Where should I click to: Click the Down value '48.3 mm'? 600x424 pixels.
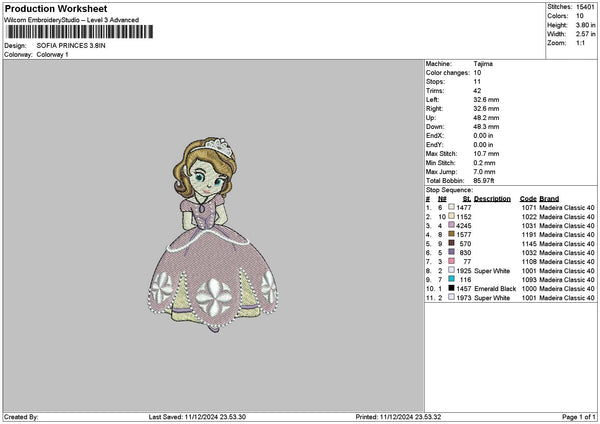click(x=486, y=127)
